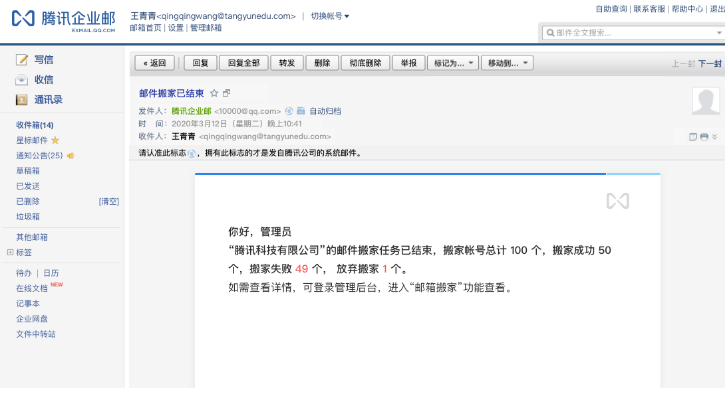The height and width of the screenshot is (406, 725).
Task: Go to 下一封 next email
Action: (x=710, y=64)
